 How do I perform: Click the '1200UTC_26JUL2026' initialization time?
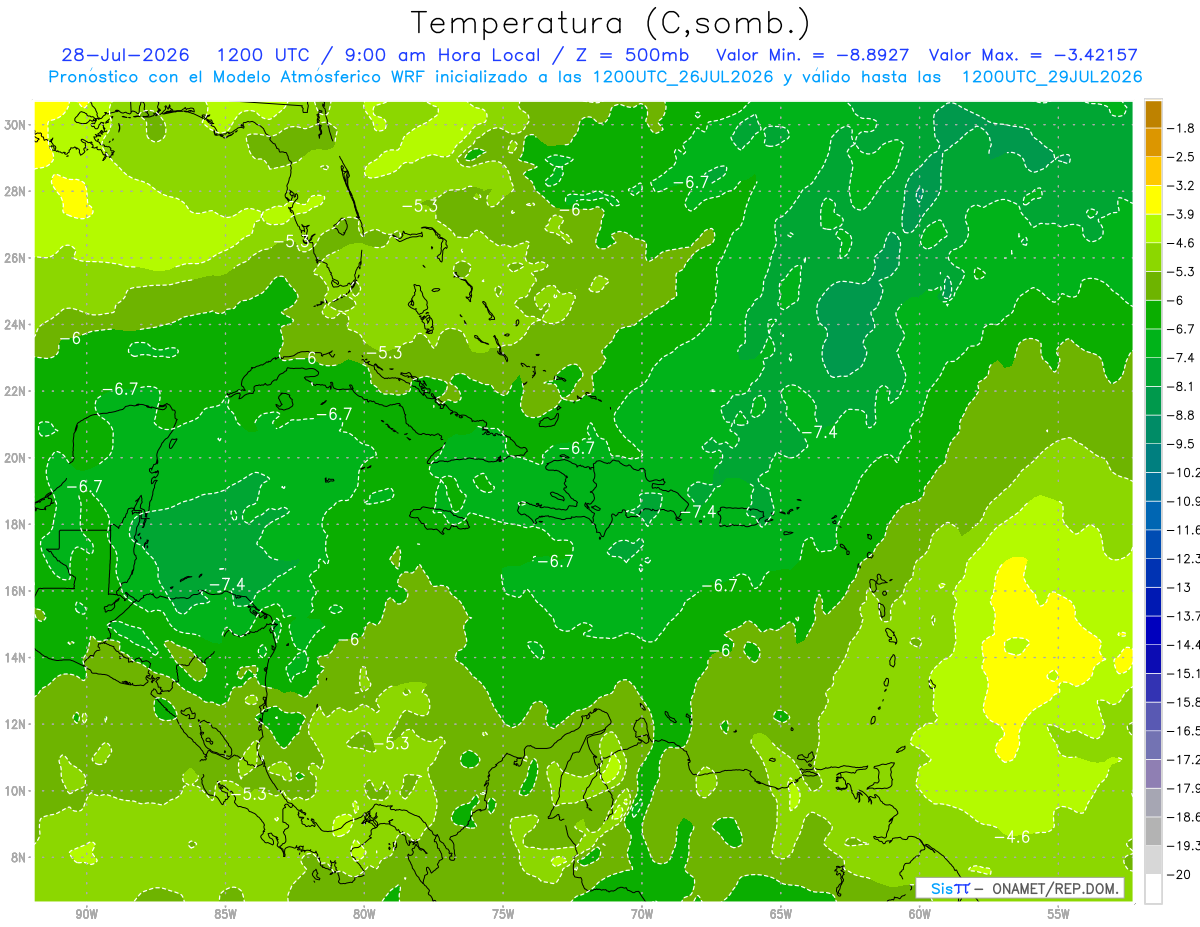click(683, 77)
